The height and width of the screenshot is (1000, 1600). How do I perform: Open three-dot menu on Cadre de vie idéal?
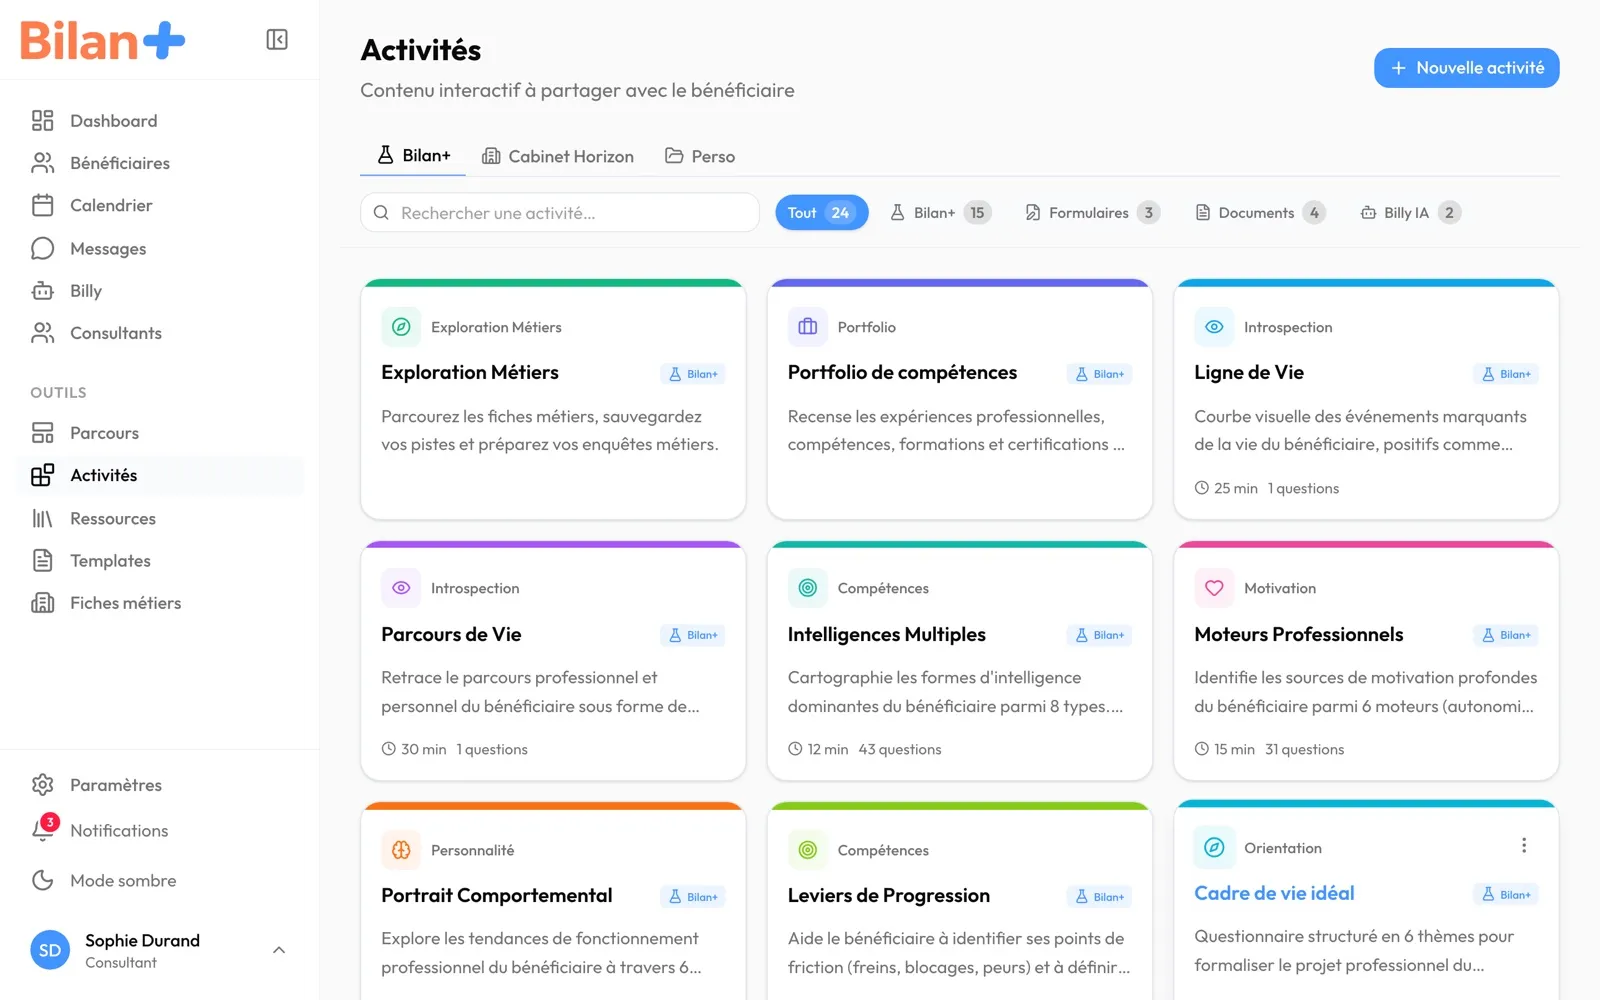(1524, 846)
